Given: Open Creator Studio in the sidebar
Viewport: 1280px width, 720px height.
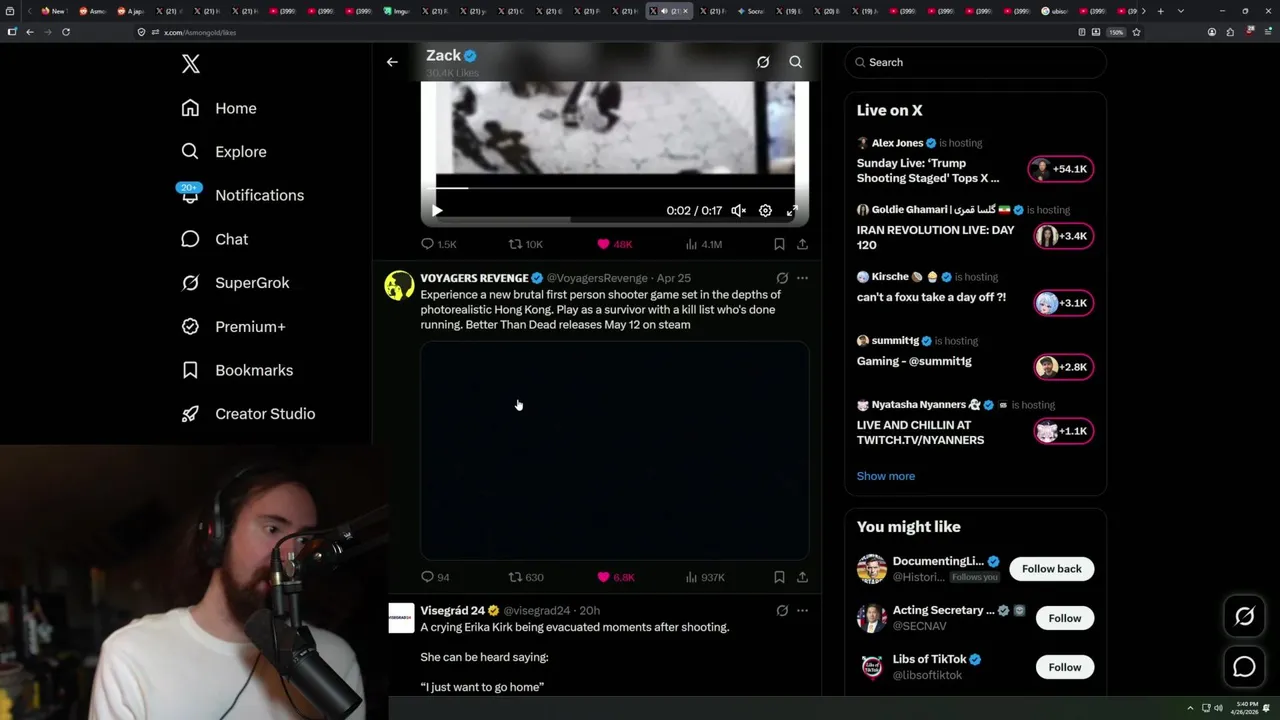Looking at the screenshot, I should (248, 414).
